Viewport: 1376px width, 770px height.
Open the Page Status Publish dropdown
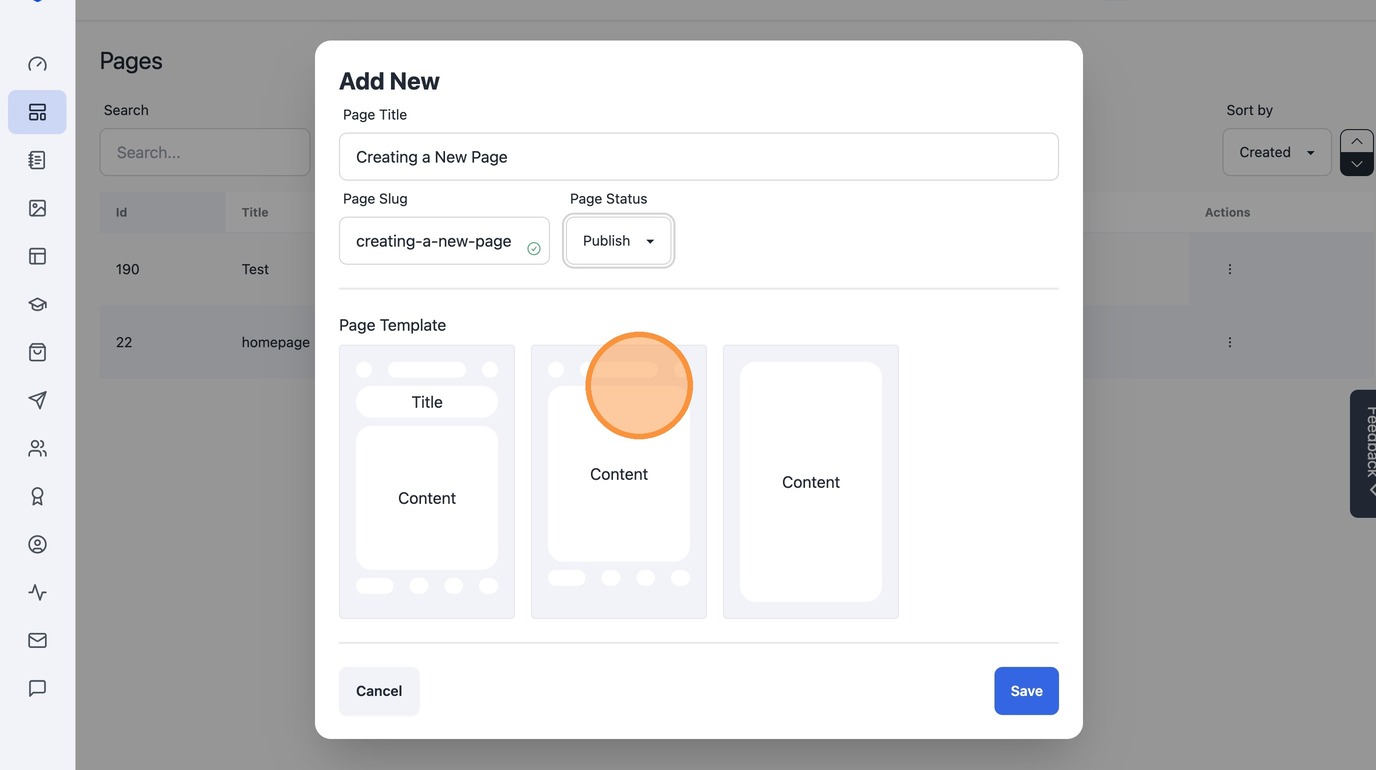tap(619, 241)
